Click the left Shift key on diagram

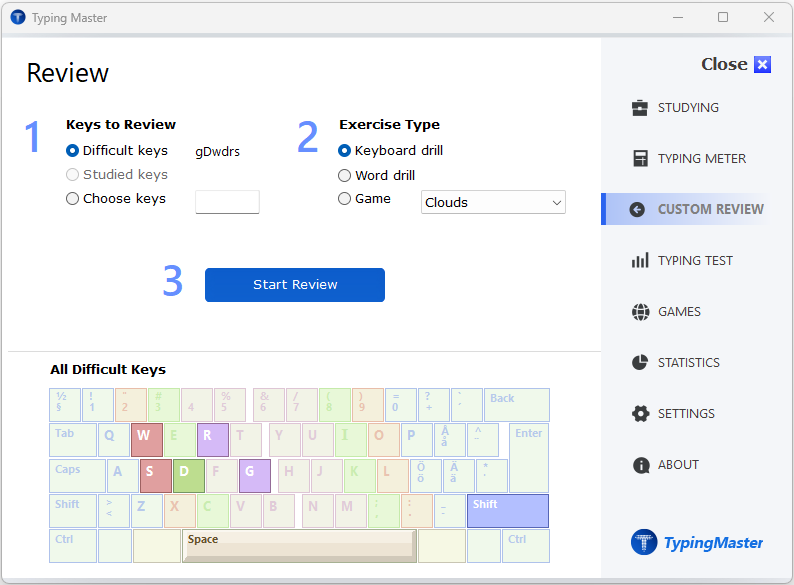(x=73, y=511)
